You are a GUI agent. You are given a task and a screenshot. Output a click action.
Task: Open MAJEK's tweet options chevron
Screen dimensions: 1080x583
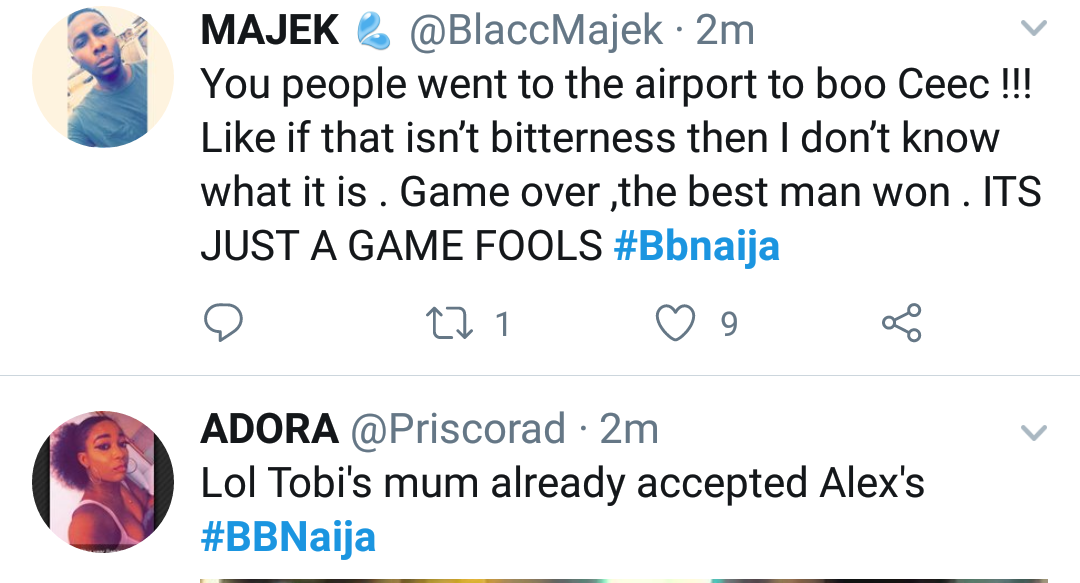[1032, 31]
